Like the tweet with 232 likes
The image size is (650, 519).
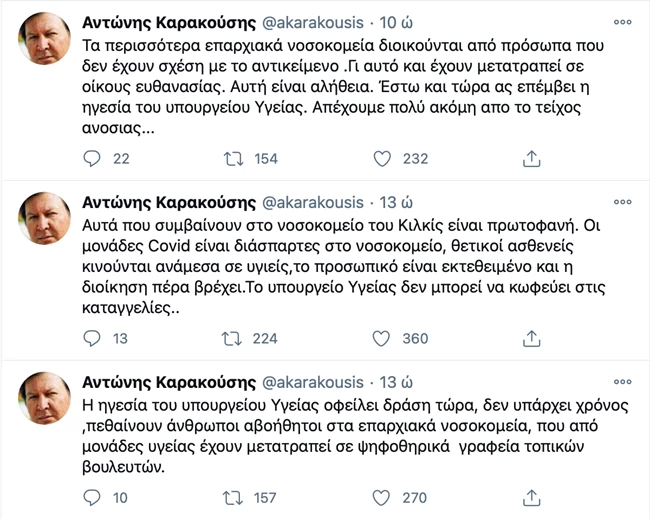381,158
